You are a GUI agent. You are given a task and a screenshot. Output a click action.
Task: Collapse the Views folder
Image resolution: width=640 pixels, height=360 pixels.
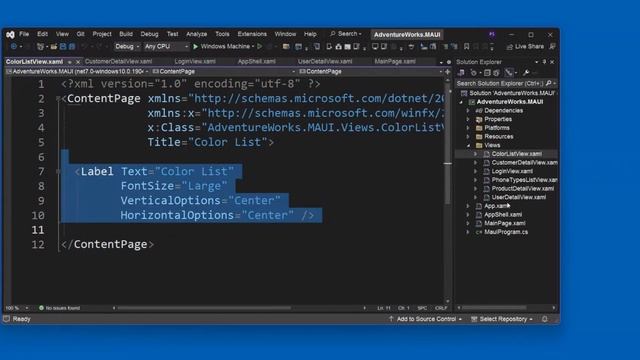click(468, 145)
